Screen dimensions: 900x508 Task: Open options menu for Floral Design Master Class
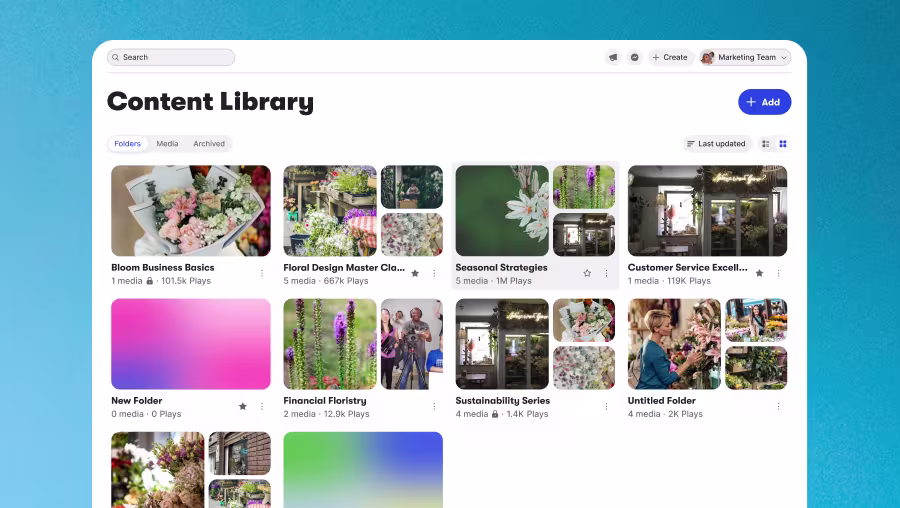click(434, 273)
